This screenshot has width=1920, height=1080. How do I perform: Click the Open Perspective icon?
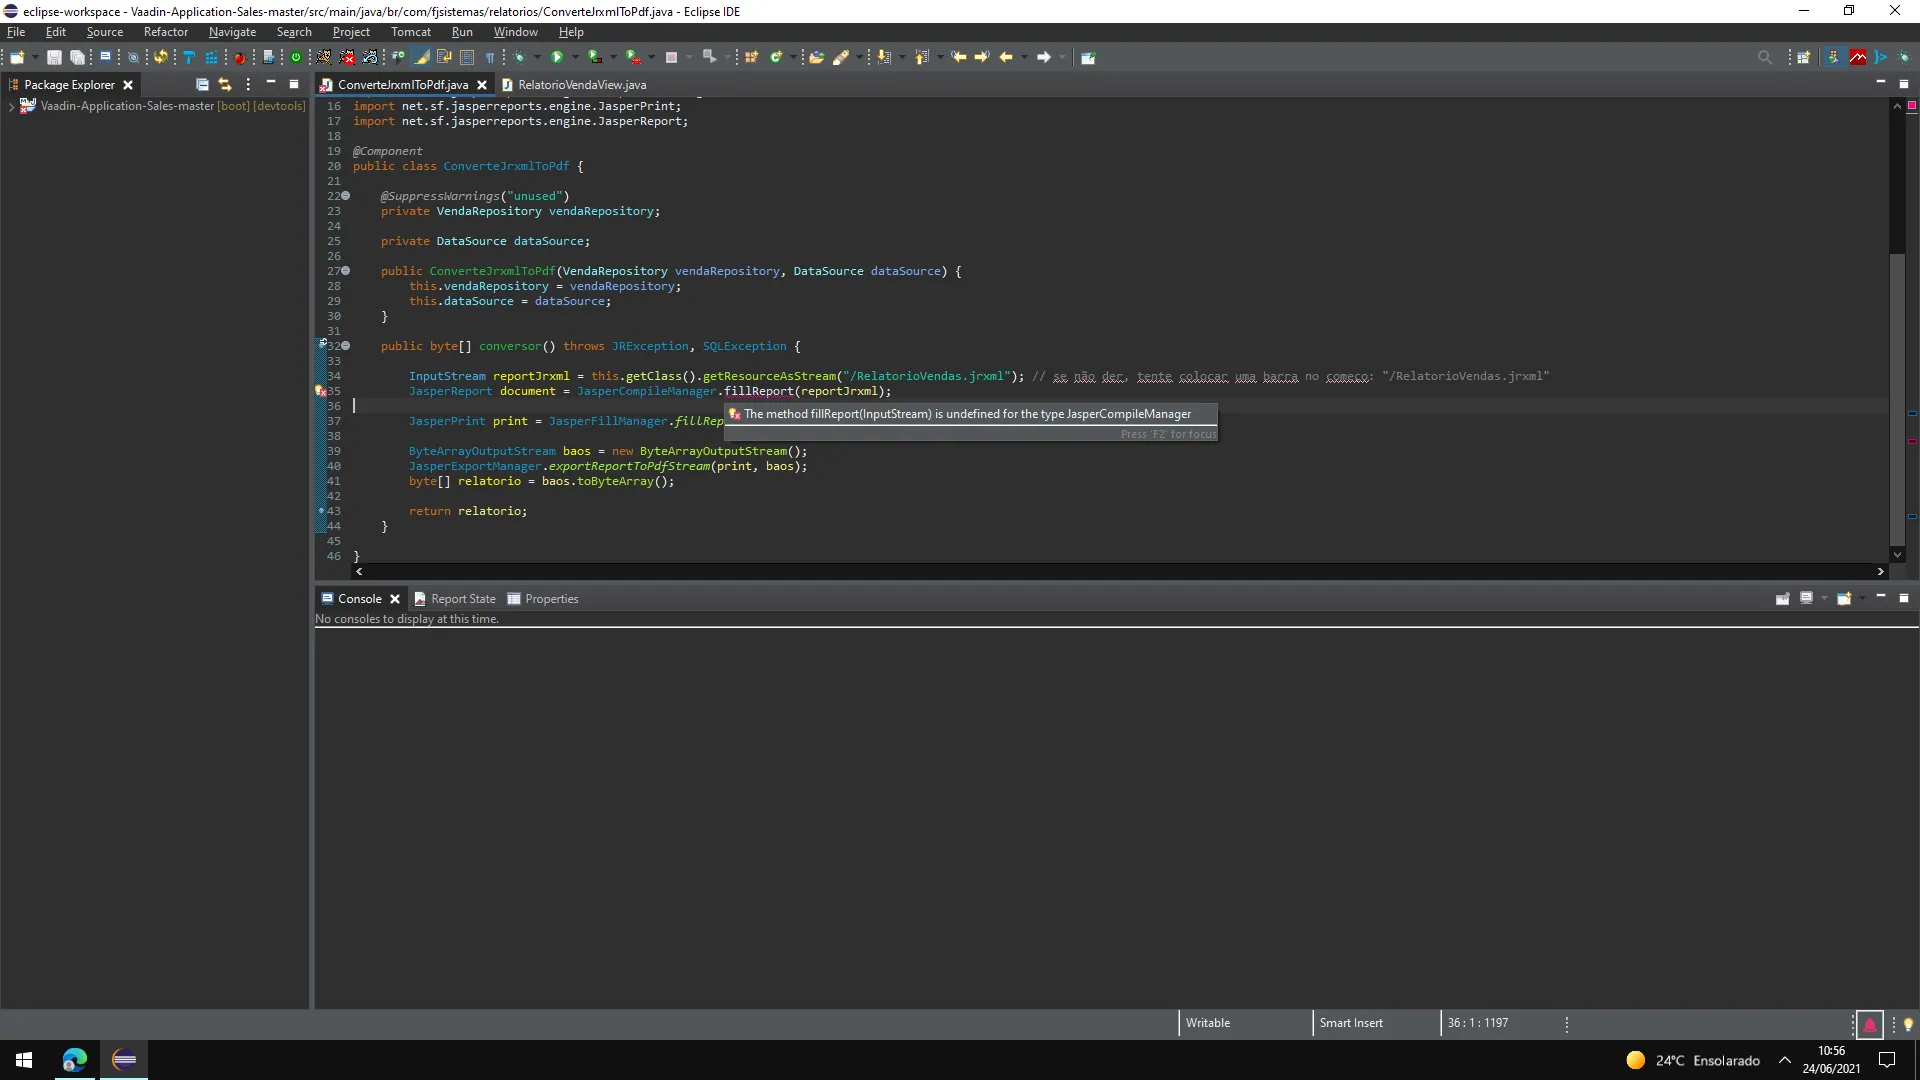(1803, 57)
